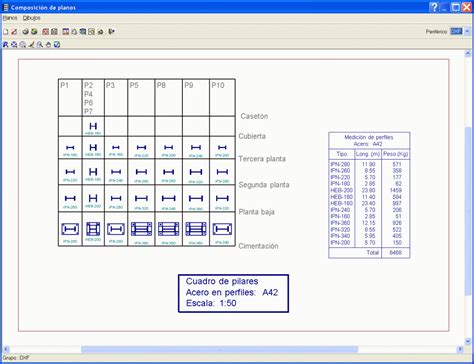This screenshot has height=364, width=474.
Task: Click the horizontal scrollbar right arrow
Action: [x=460, y=349]
